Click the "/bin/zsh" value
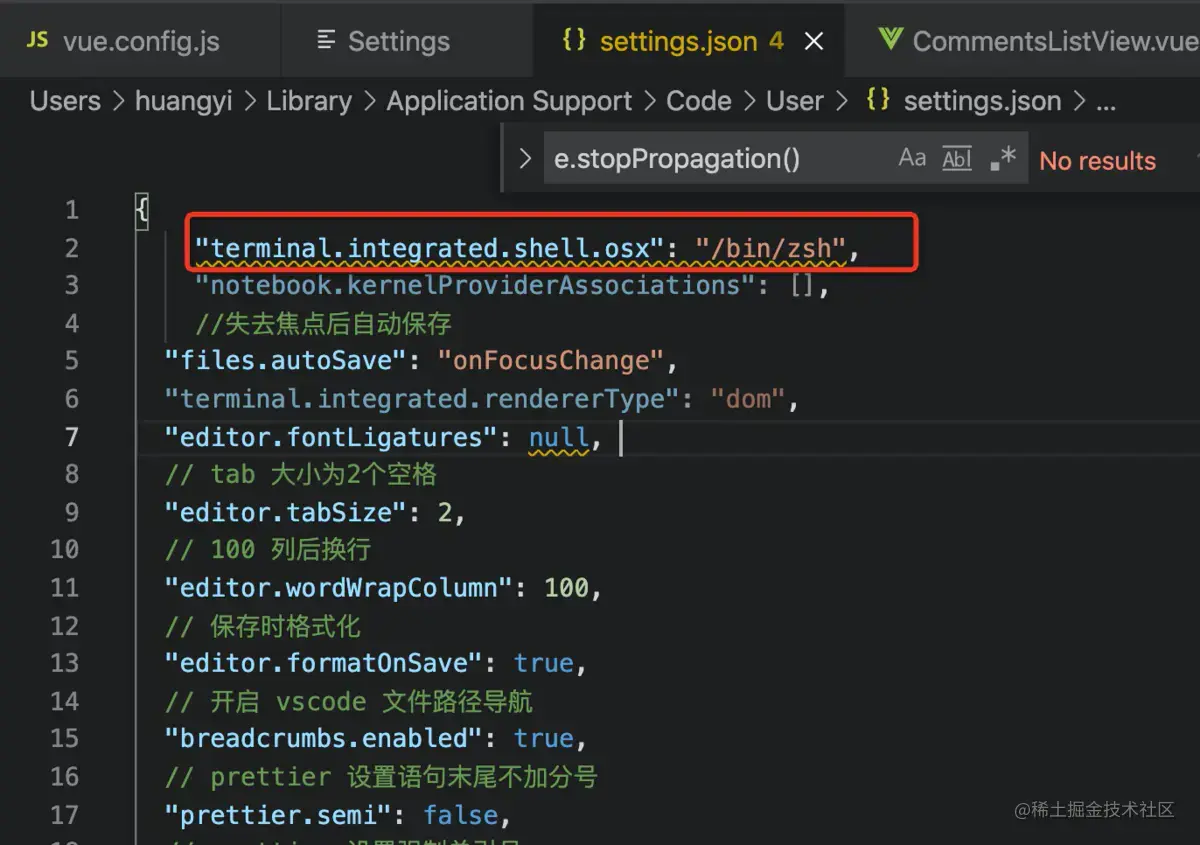This screenshot has height=845, width=1200. (770, 248)
